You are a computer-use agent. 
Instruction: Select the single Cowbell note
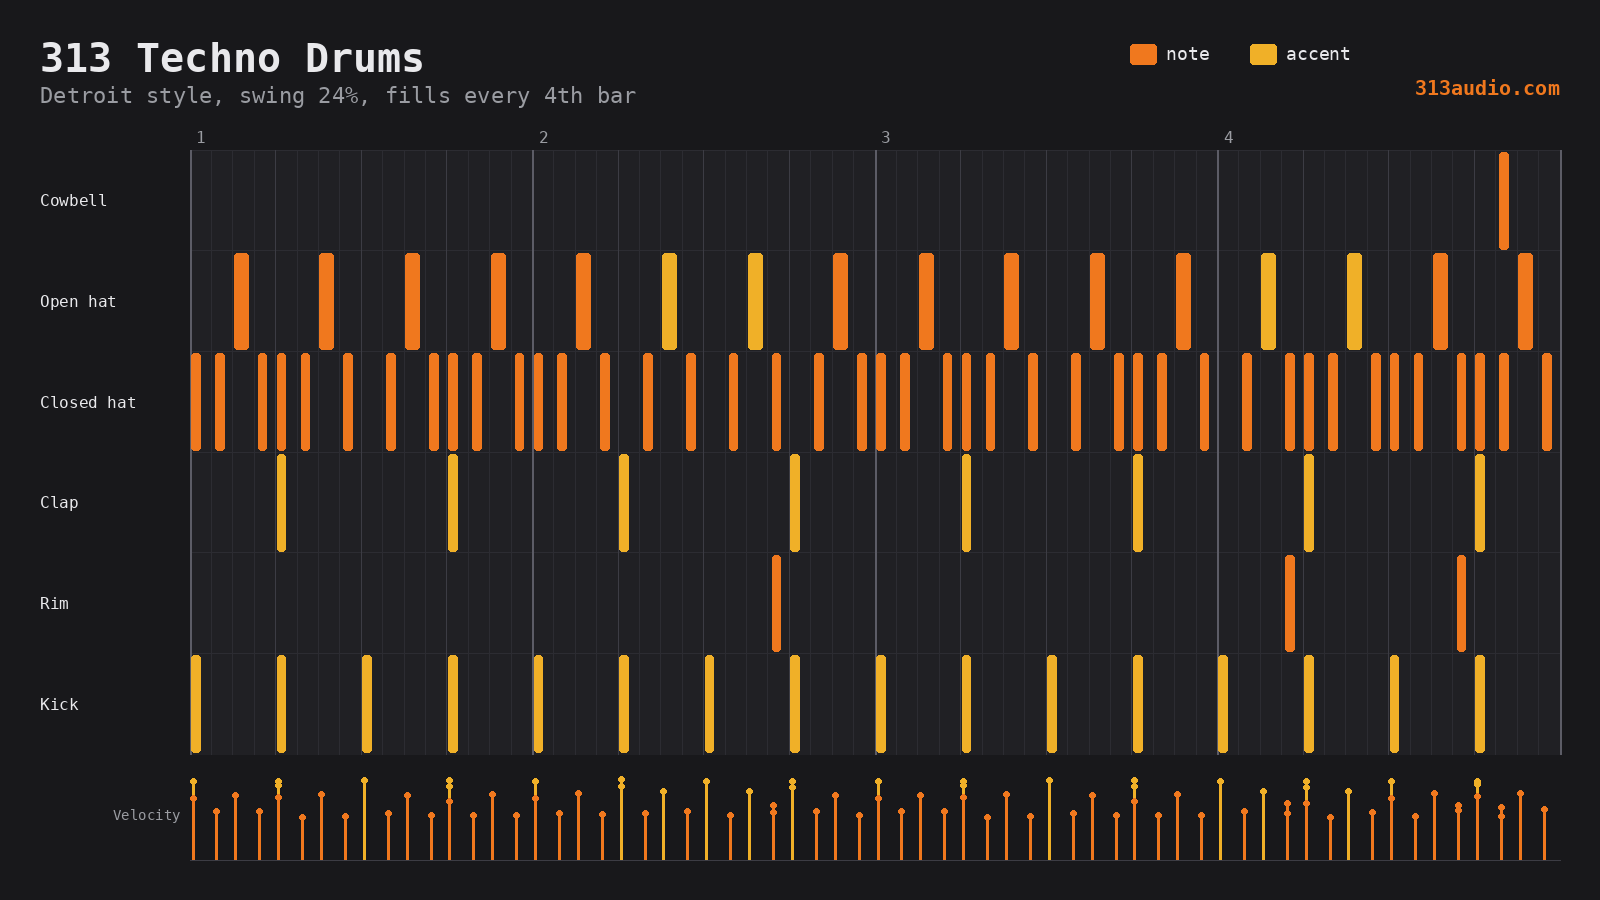click(1504, 201)
